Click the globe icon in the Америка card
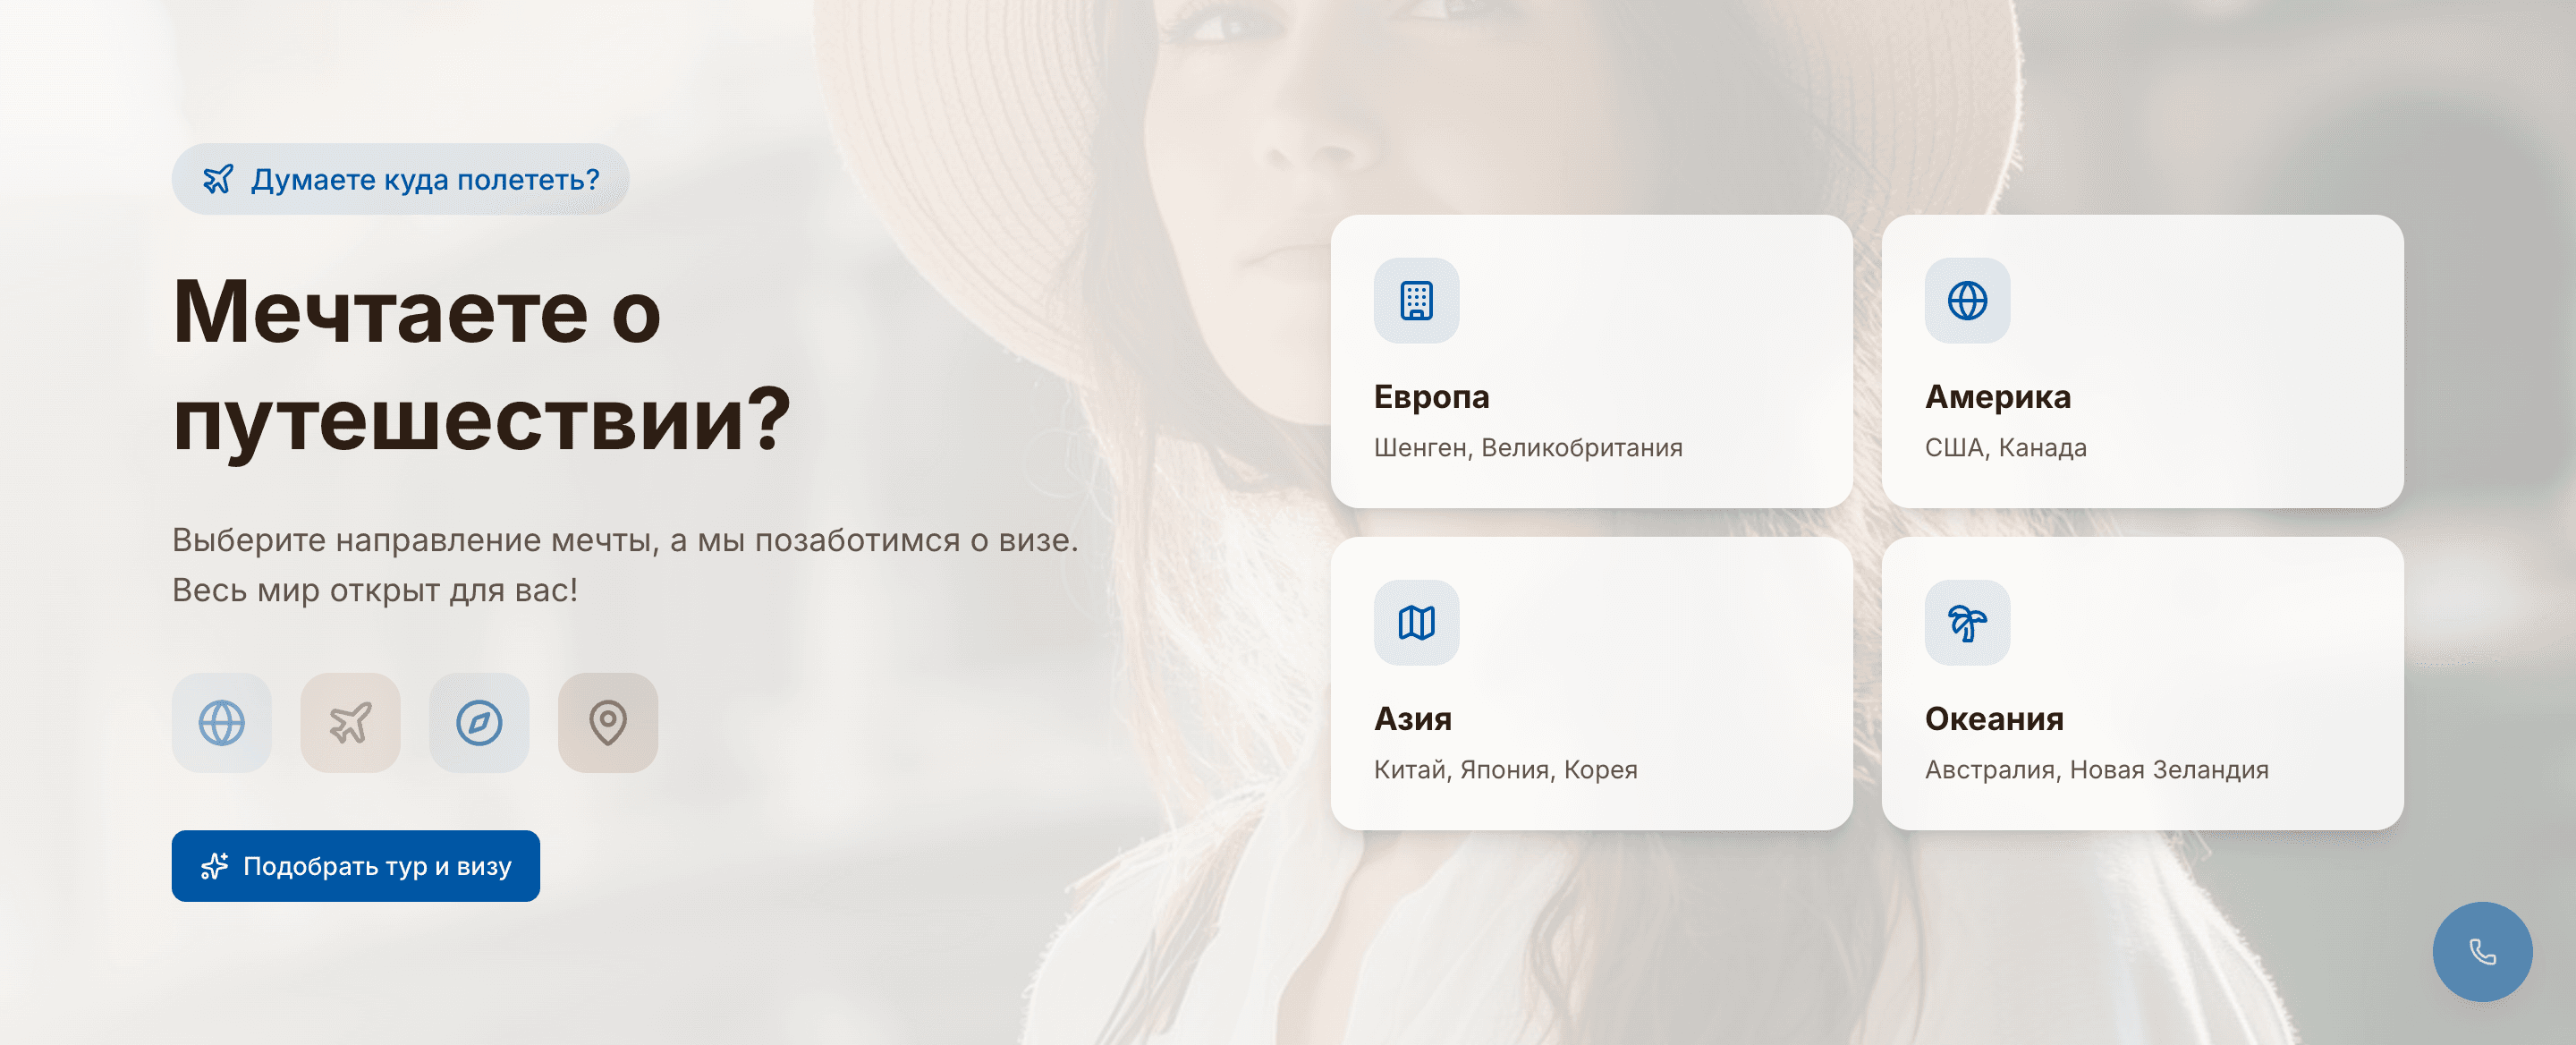This screenshot has height=1045, width=2576. coord(1967,301)
